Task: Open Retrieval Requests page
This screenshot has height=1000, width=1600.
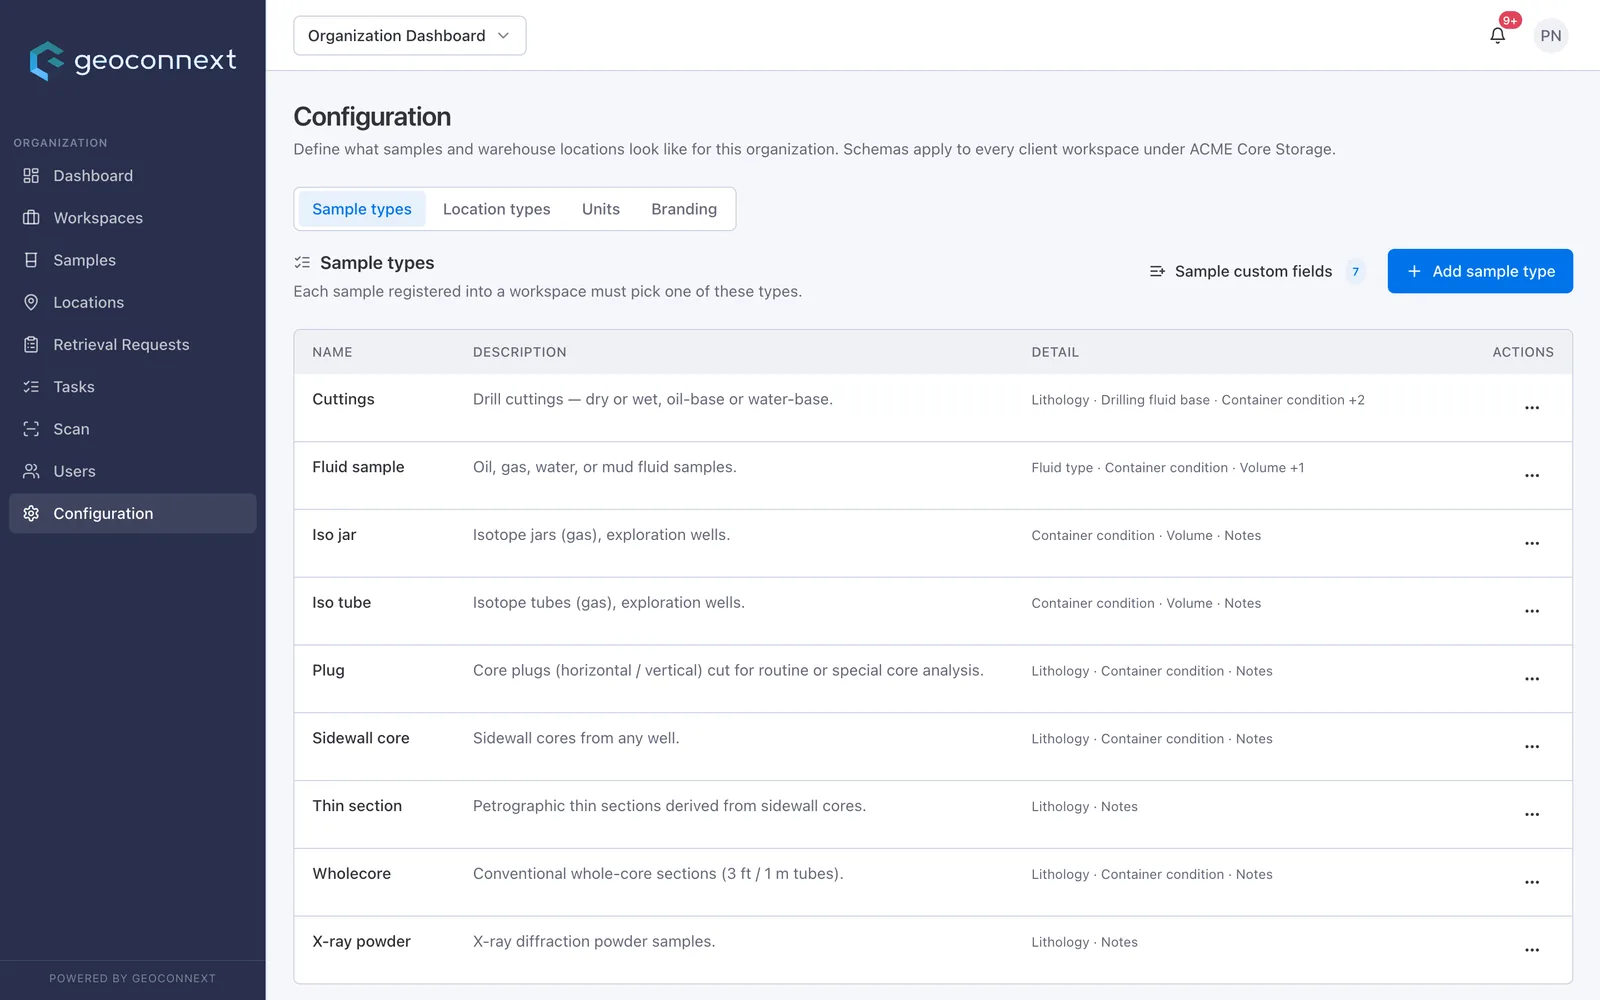Action: [x=133, y=344]
